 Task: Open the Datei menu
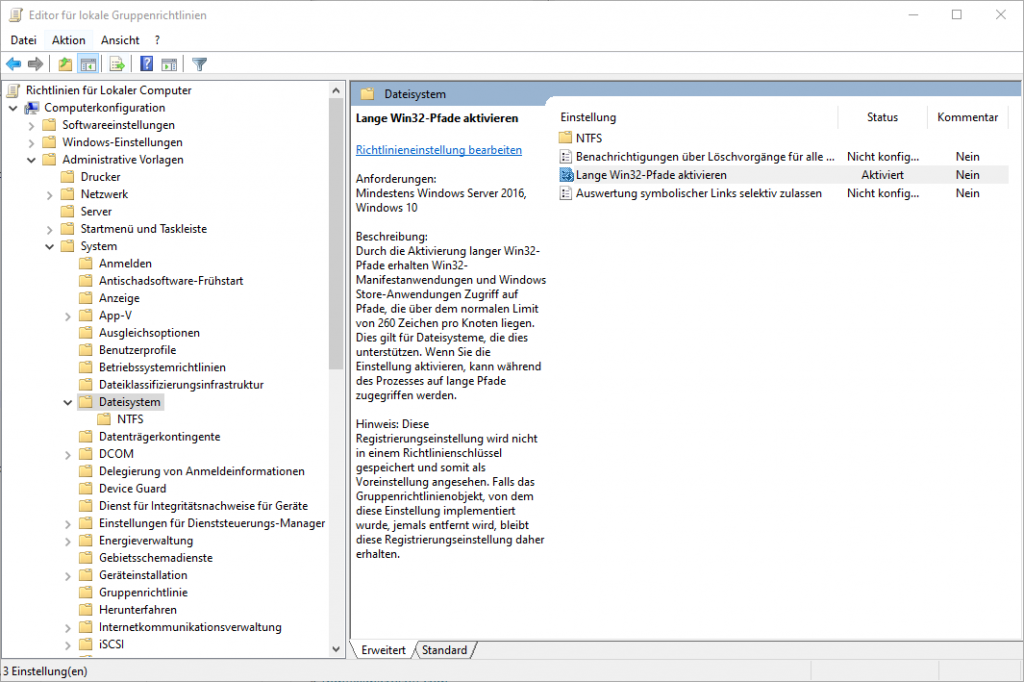[x=24, y=40]
